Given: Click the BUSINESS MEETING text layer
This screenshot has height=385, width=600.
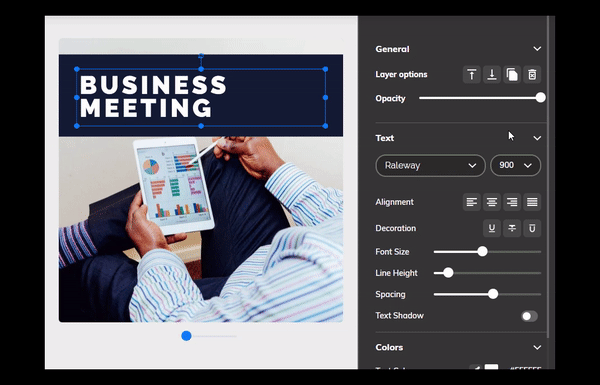Looking at the screenshot, I should pos(153,96).
